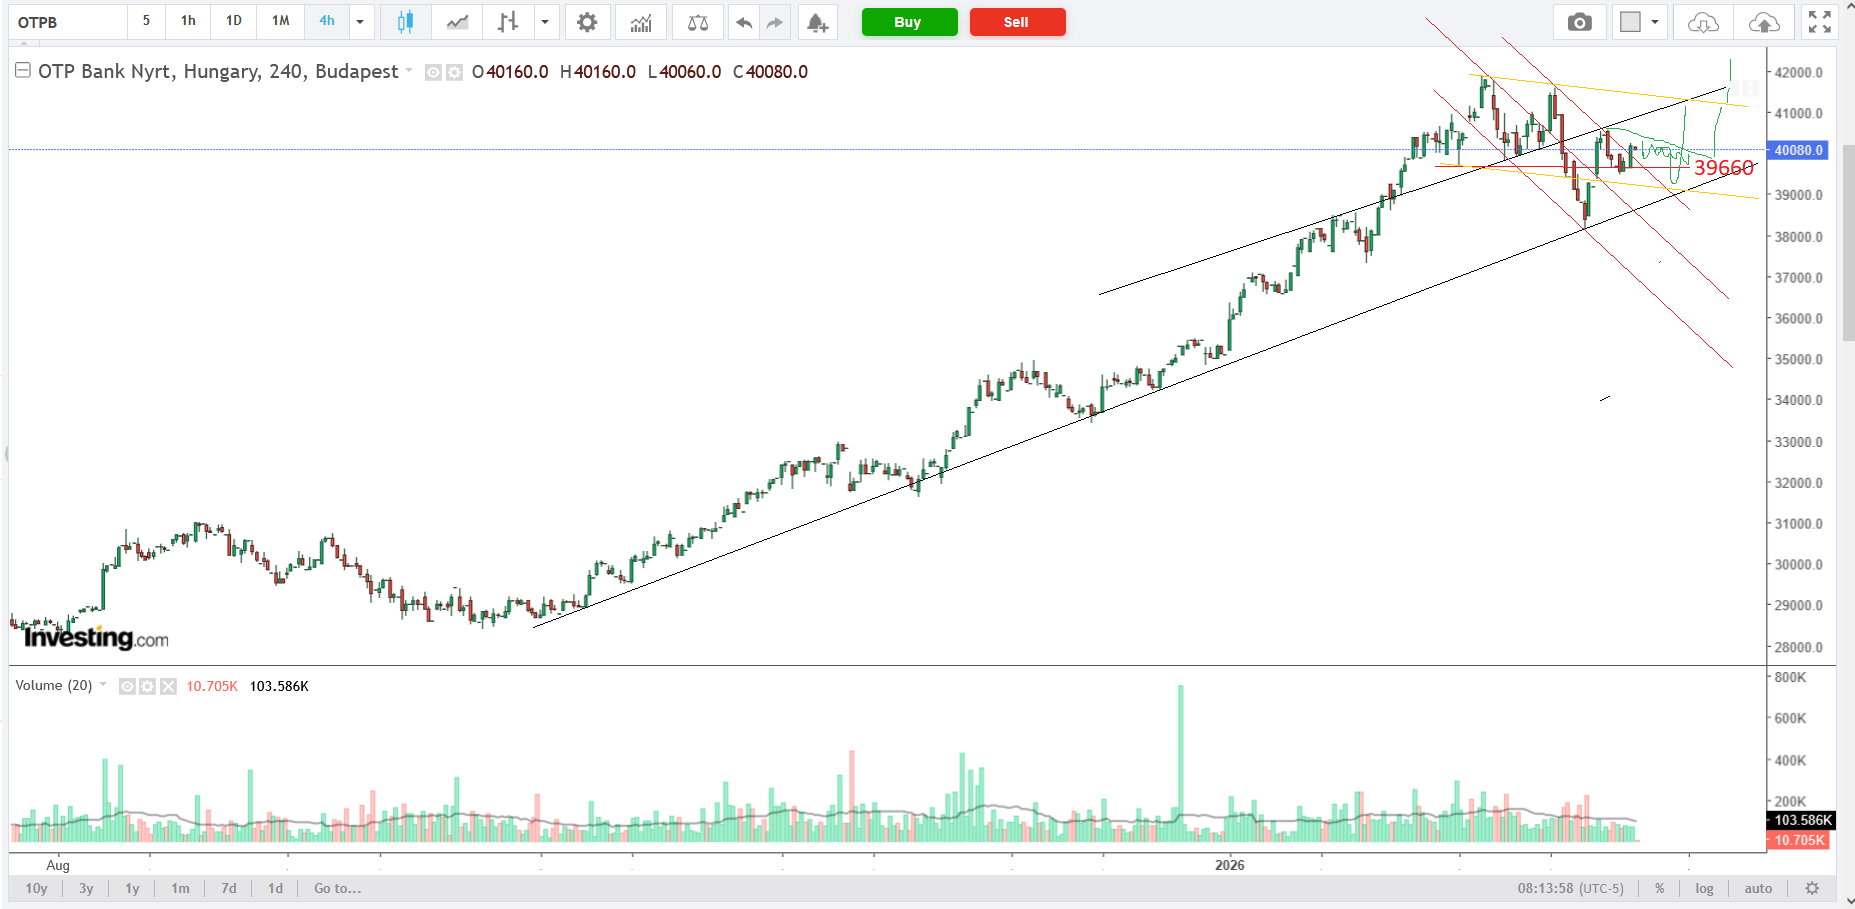Viewport: 1855px width, 909px height.
Task: Select the 1D timeframe
Action: coord(233,21)
